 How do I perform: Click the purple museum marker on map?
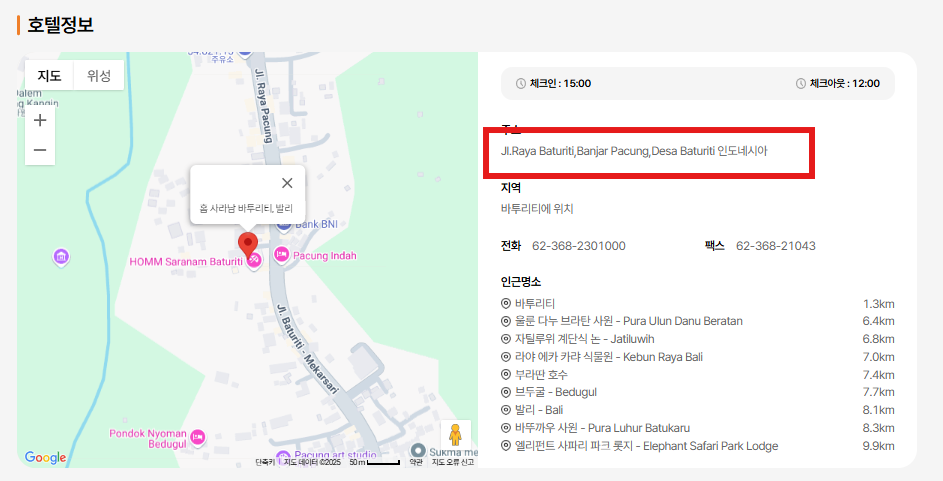point(61,257)
